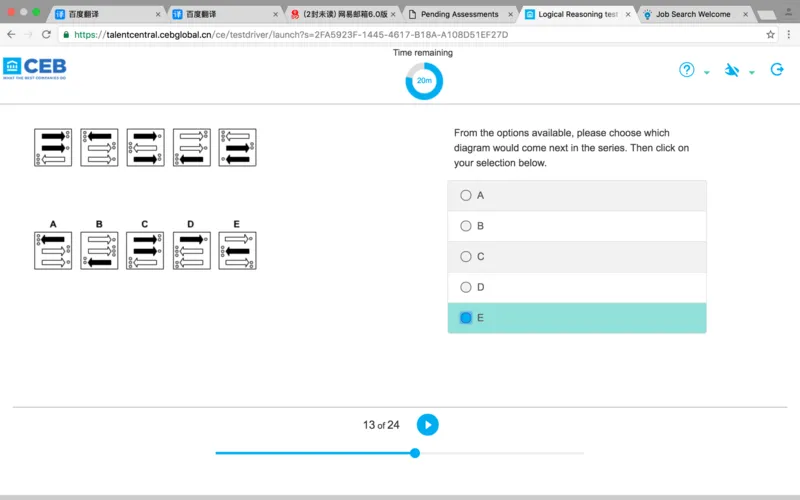Select answer D radio button

pos(466,287)
